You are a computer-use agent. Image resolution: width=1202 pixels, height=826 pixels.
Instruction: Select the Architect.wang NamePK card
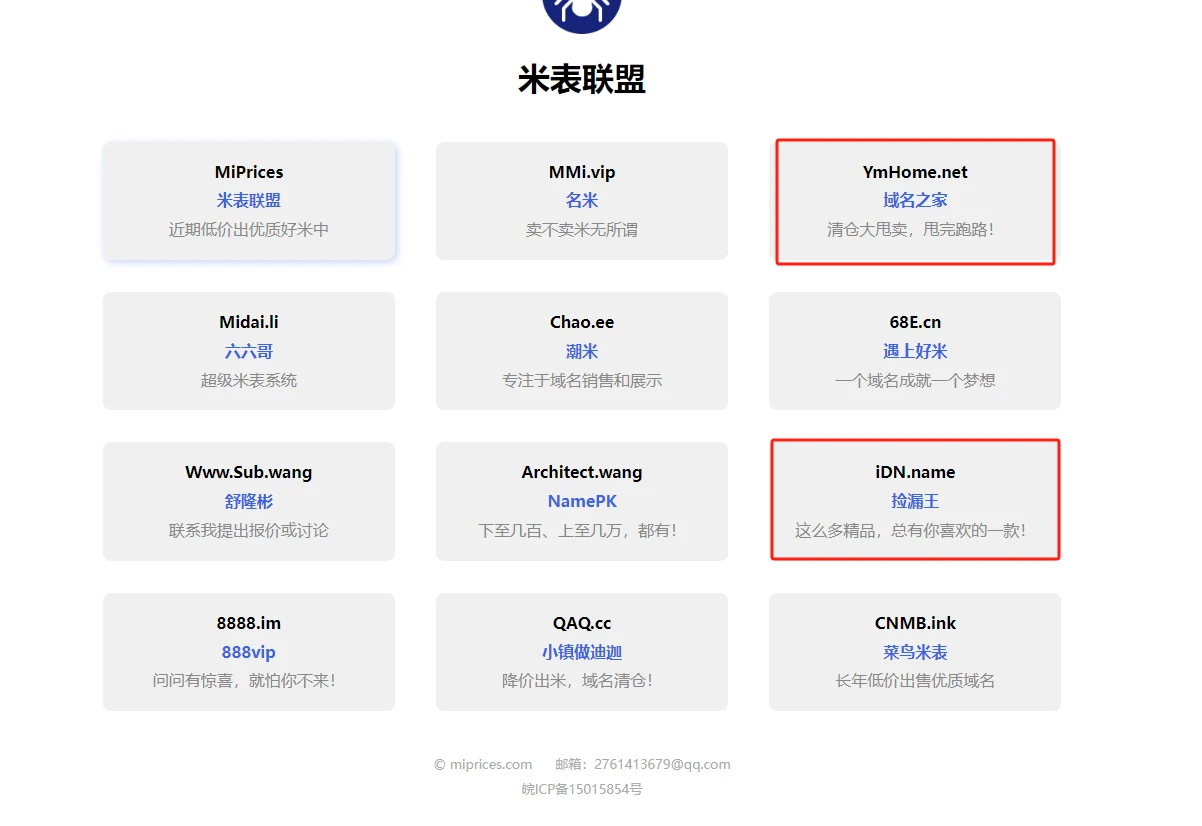click(581, 501)
